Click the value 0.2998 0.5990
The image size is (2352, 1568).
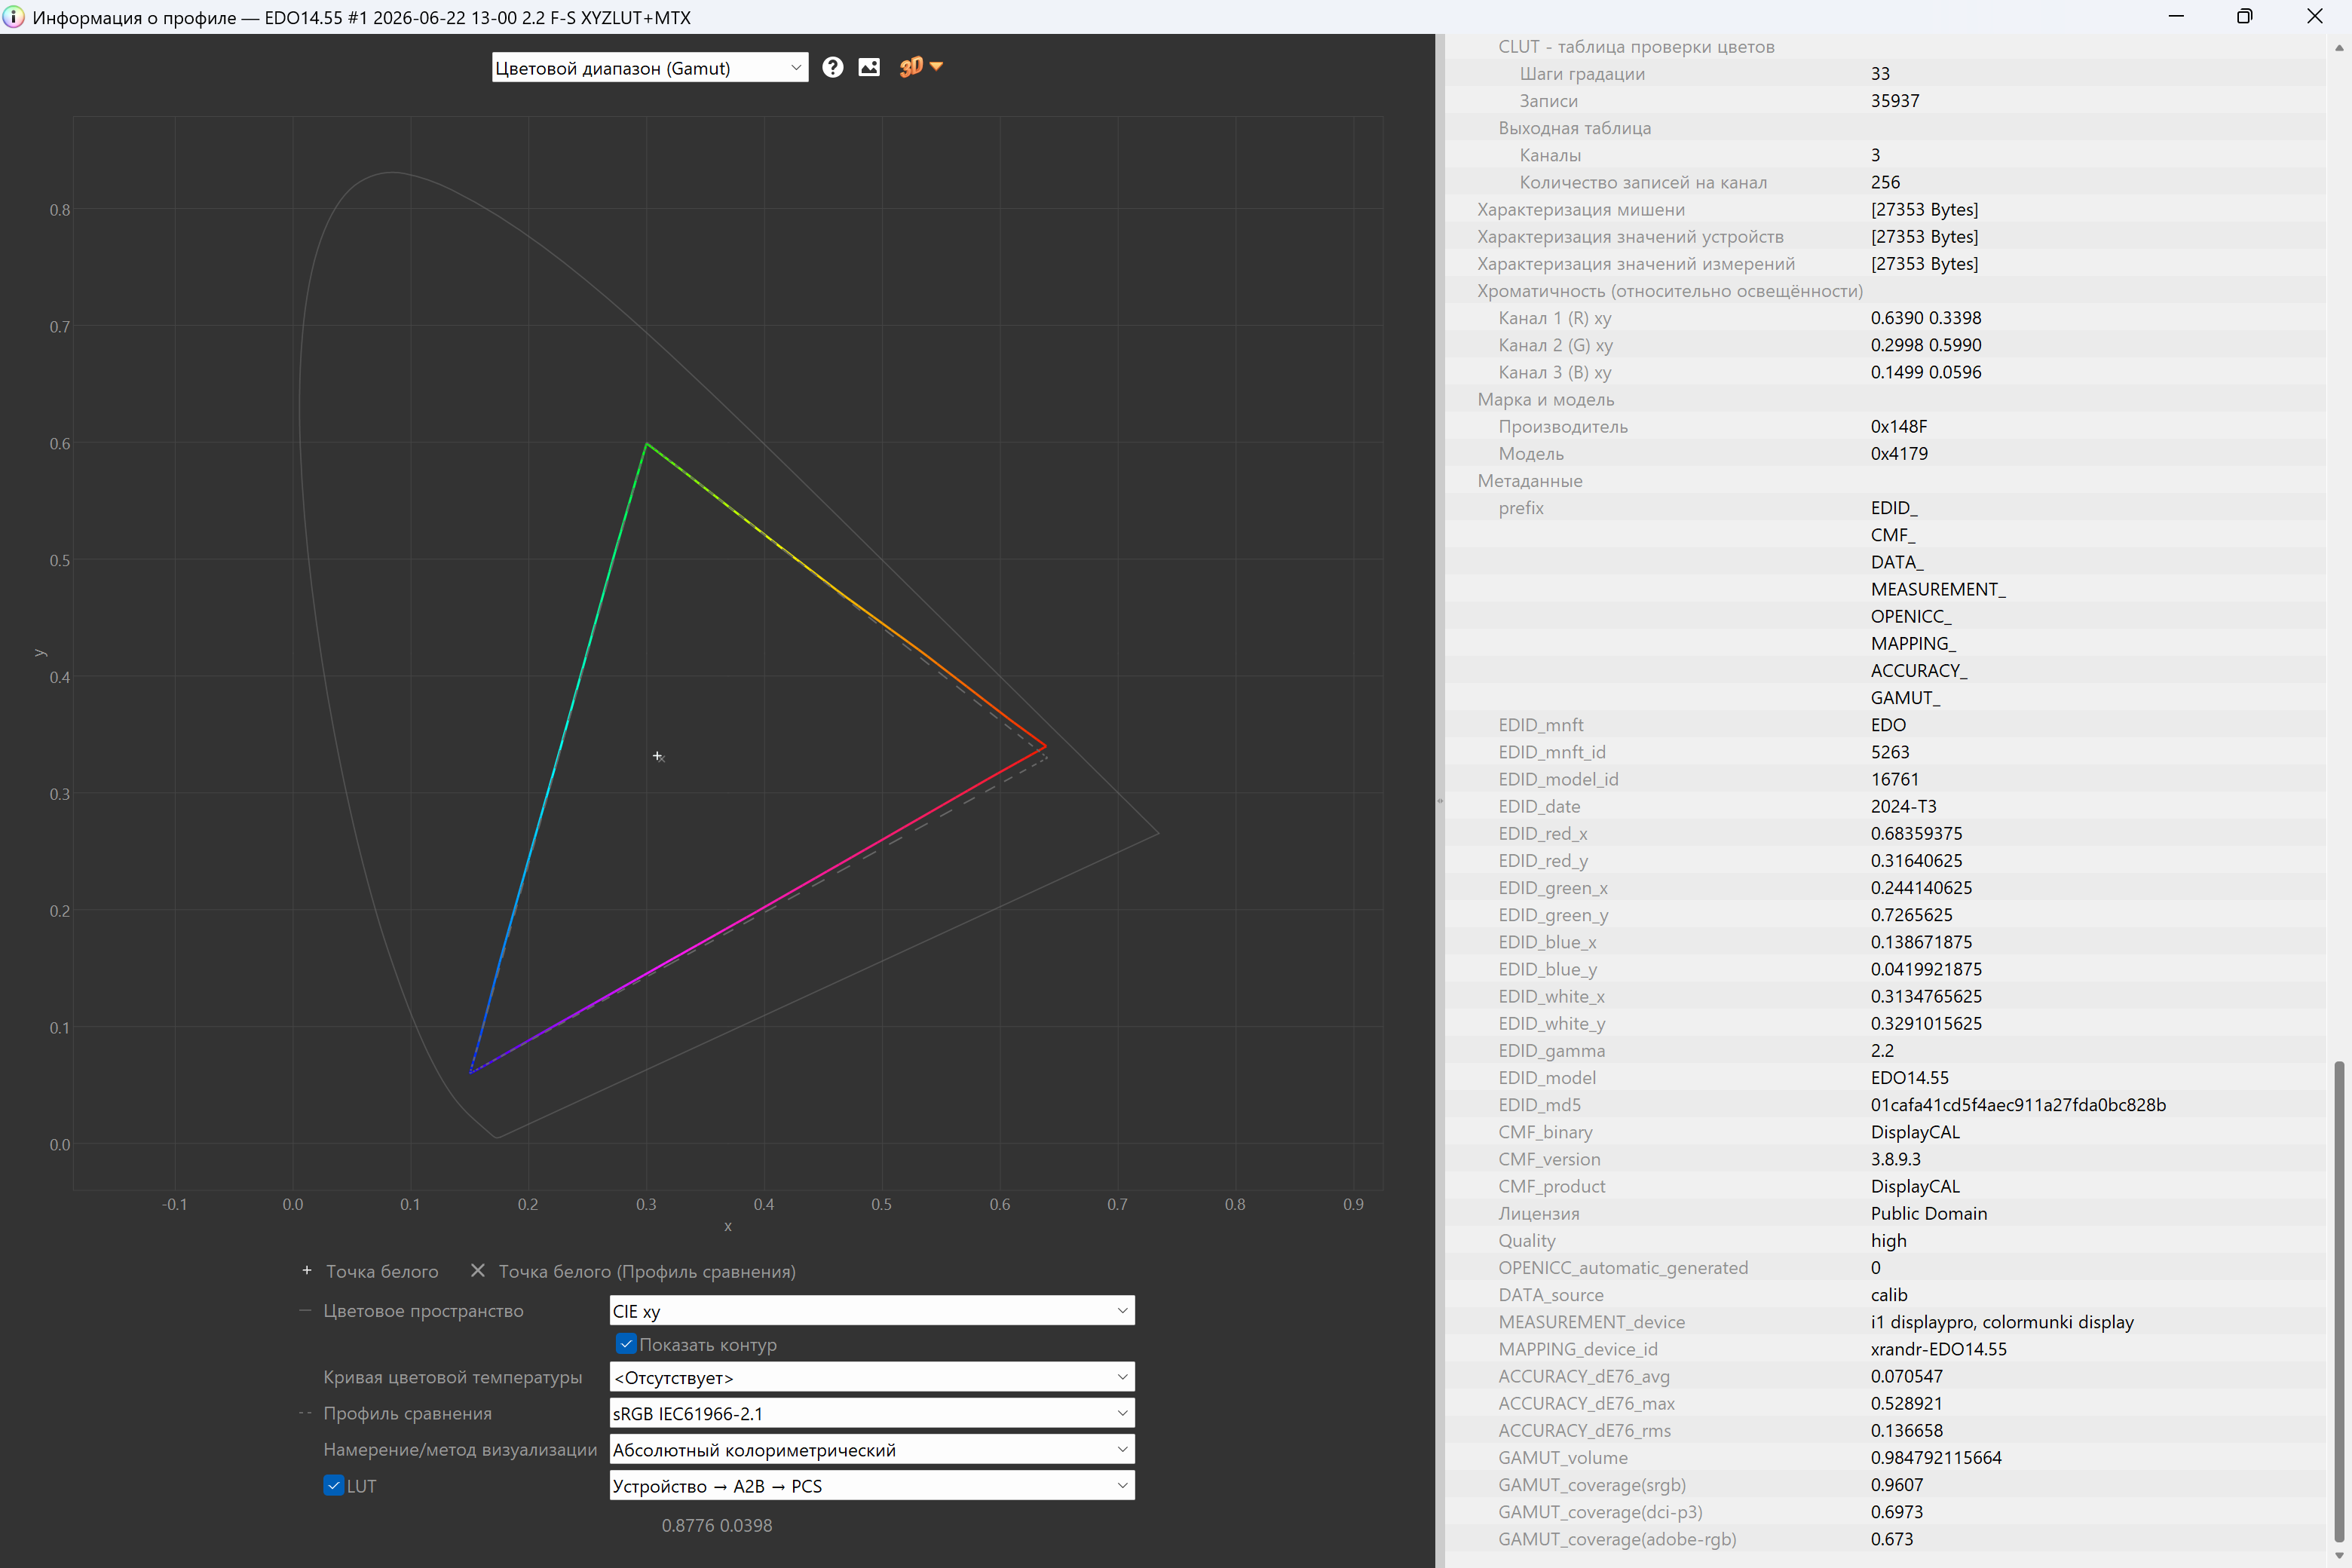click(1926, 345)
